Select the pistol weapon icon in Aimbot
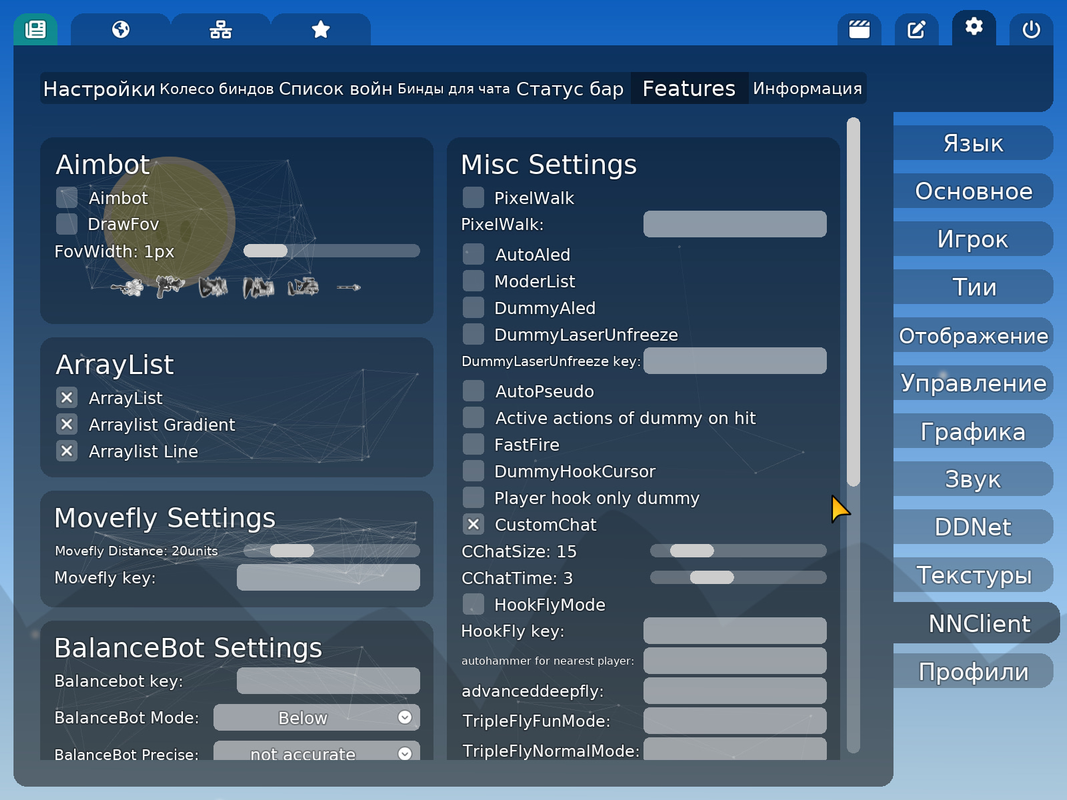This screenshot has height=800, width=1067. click(169, 287)
